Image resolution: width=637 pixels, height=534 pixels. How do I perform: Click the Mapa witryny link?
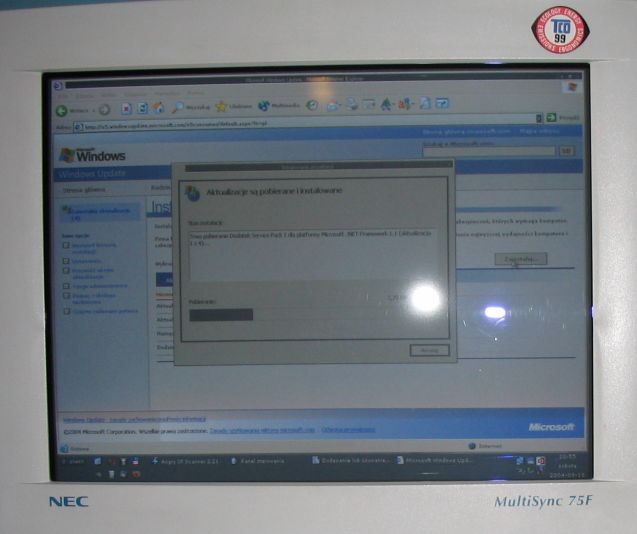(539, 131)
